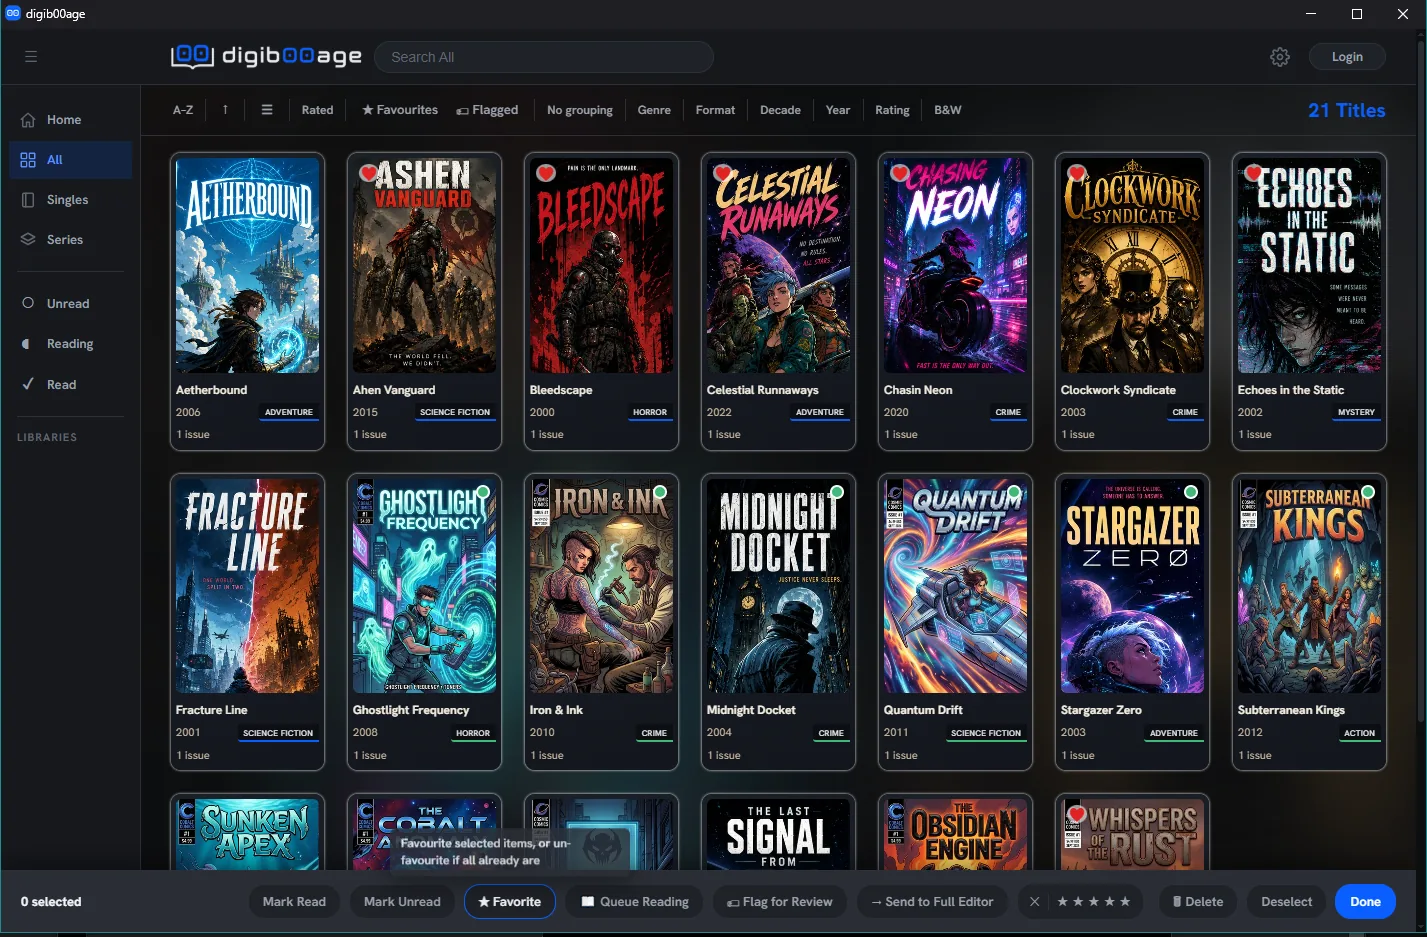Viewport: 1427px width, 937px height.
Task: Filter to Favourites
Action: (x=400, y=110)
